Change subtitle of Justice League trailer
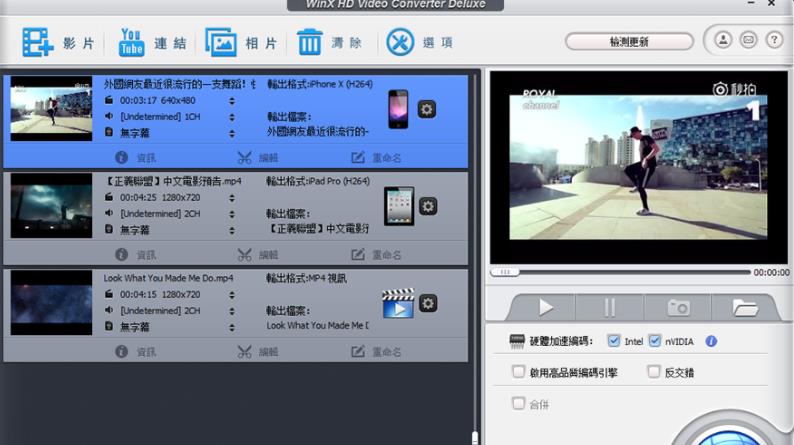This screenshot has height=445, width=794. click(x=232, y=230)
